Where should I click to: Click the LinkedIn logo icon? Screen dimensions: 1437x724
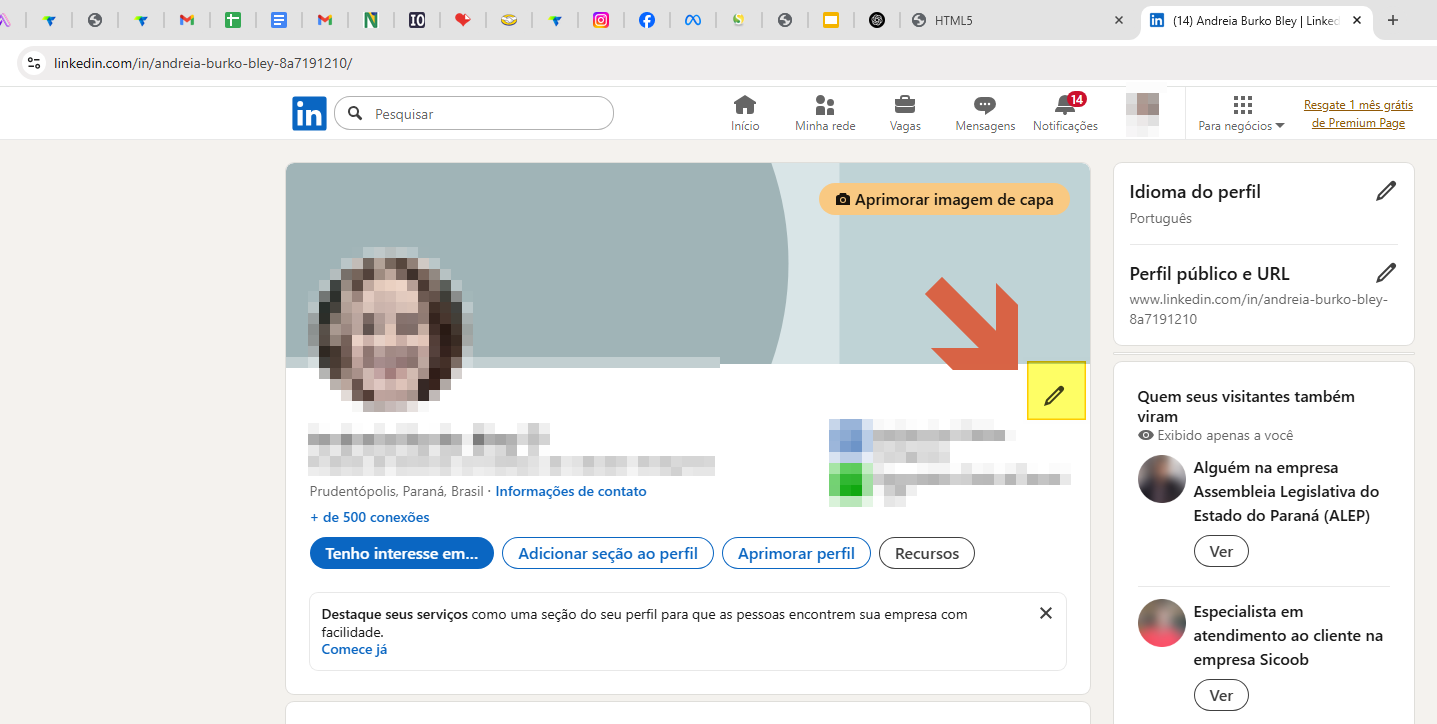click(x=309, y=113)
